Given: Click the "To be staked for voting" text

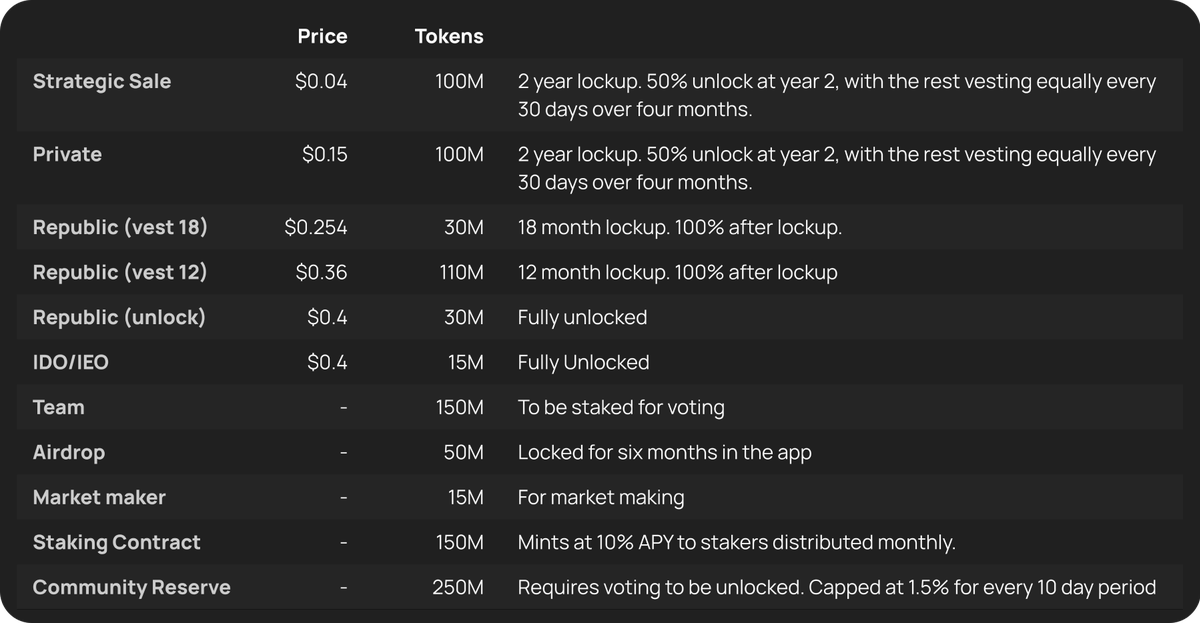Looking at the screenshot, I should pyautogui.click(x=621, y=407).
